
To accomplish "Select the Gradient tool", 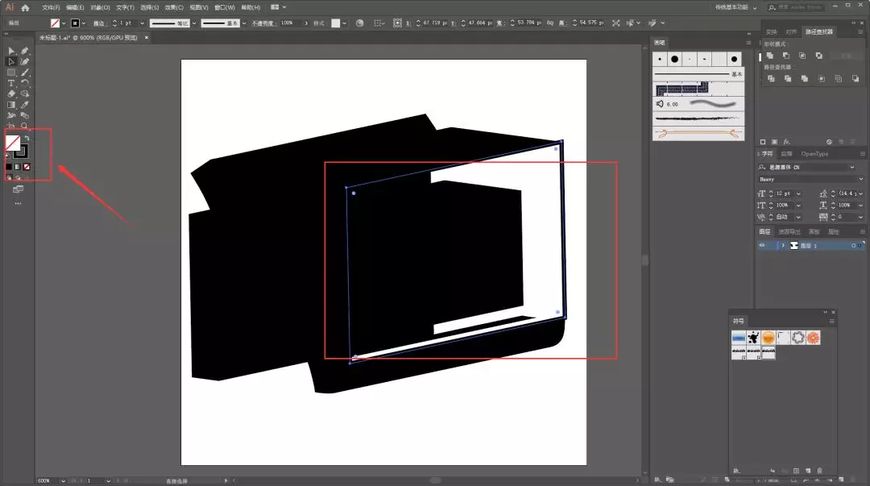I will (11, 105).
